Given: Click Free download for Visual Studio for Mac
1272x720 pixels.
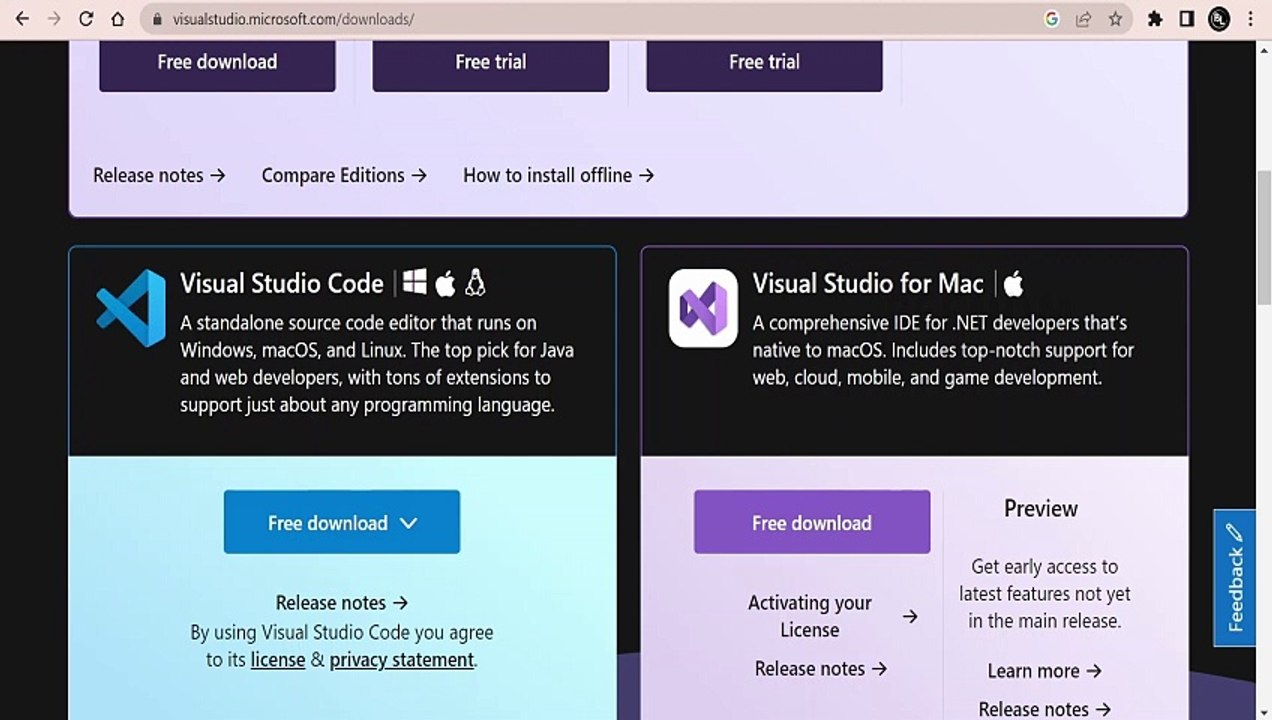Looking at the screenshot, I should (x=812, y=522).
